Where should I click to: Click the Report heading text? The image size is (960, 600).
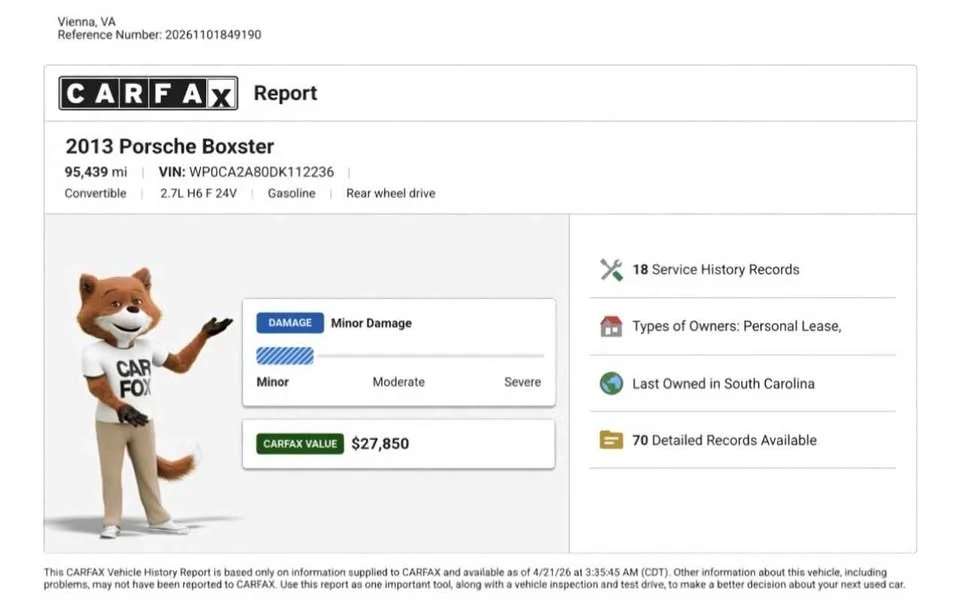(x=285, y=93)
